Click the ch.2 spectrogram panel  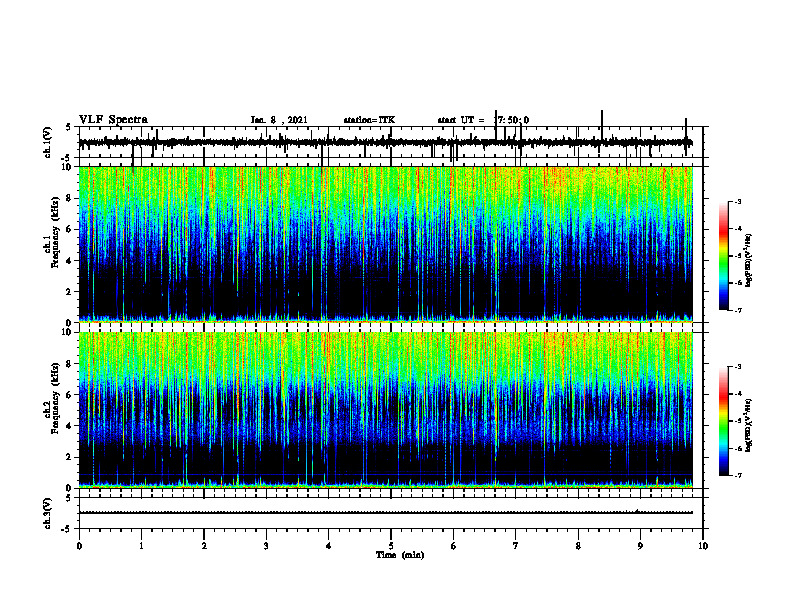pos(386,410)
